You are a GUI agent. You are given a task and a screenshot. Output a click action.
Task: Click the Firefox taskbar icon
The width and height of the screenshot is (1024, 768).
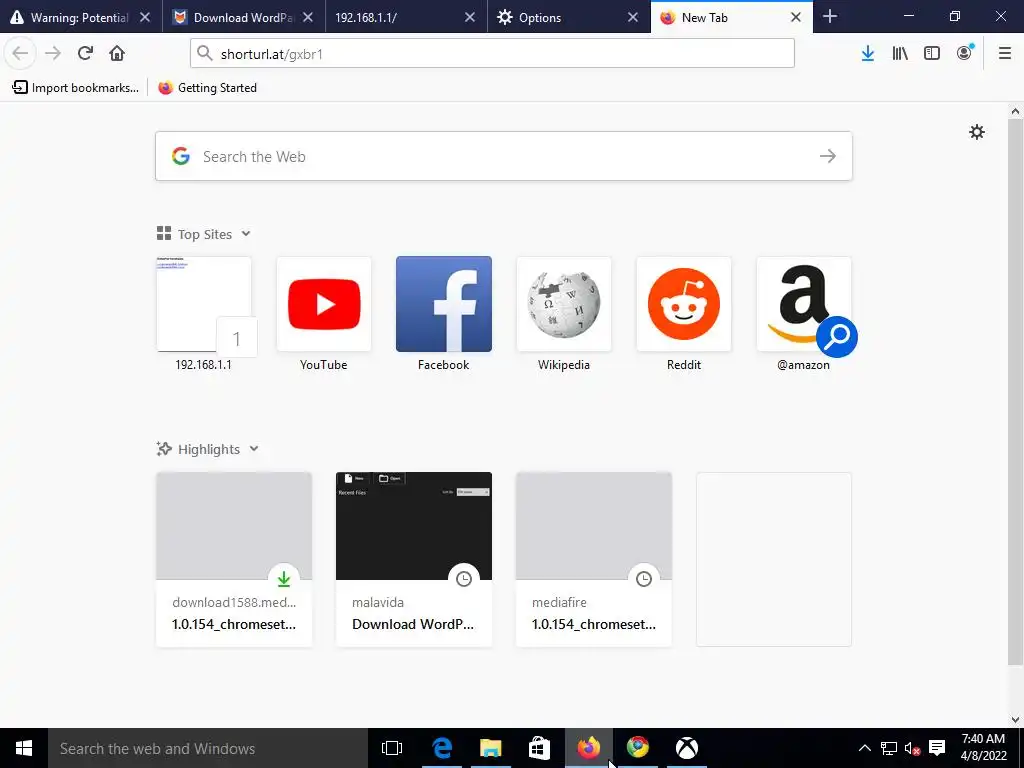pos(588,748)
